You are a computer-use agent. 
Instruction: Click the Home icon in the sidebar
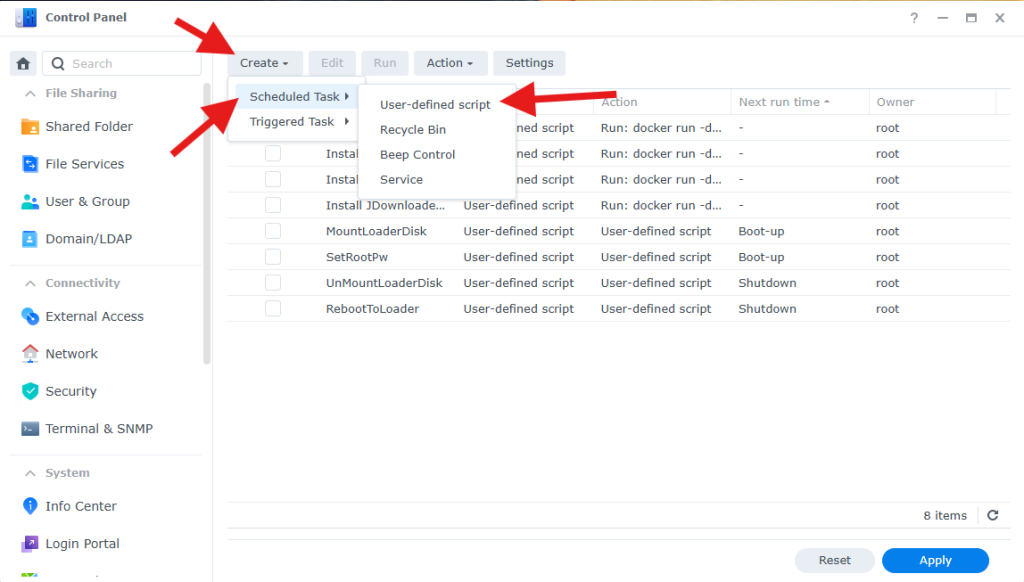pyautogui.click(x=24, y=63)
